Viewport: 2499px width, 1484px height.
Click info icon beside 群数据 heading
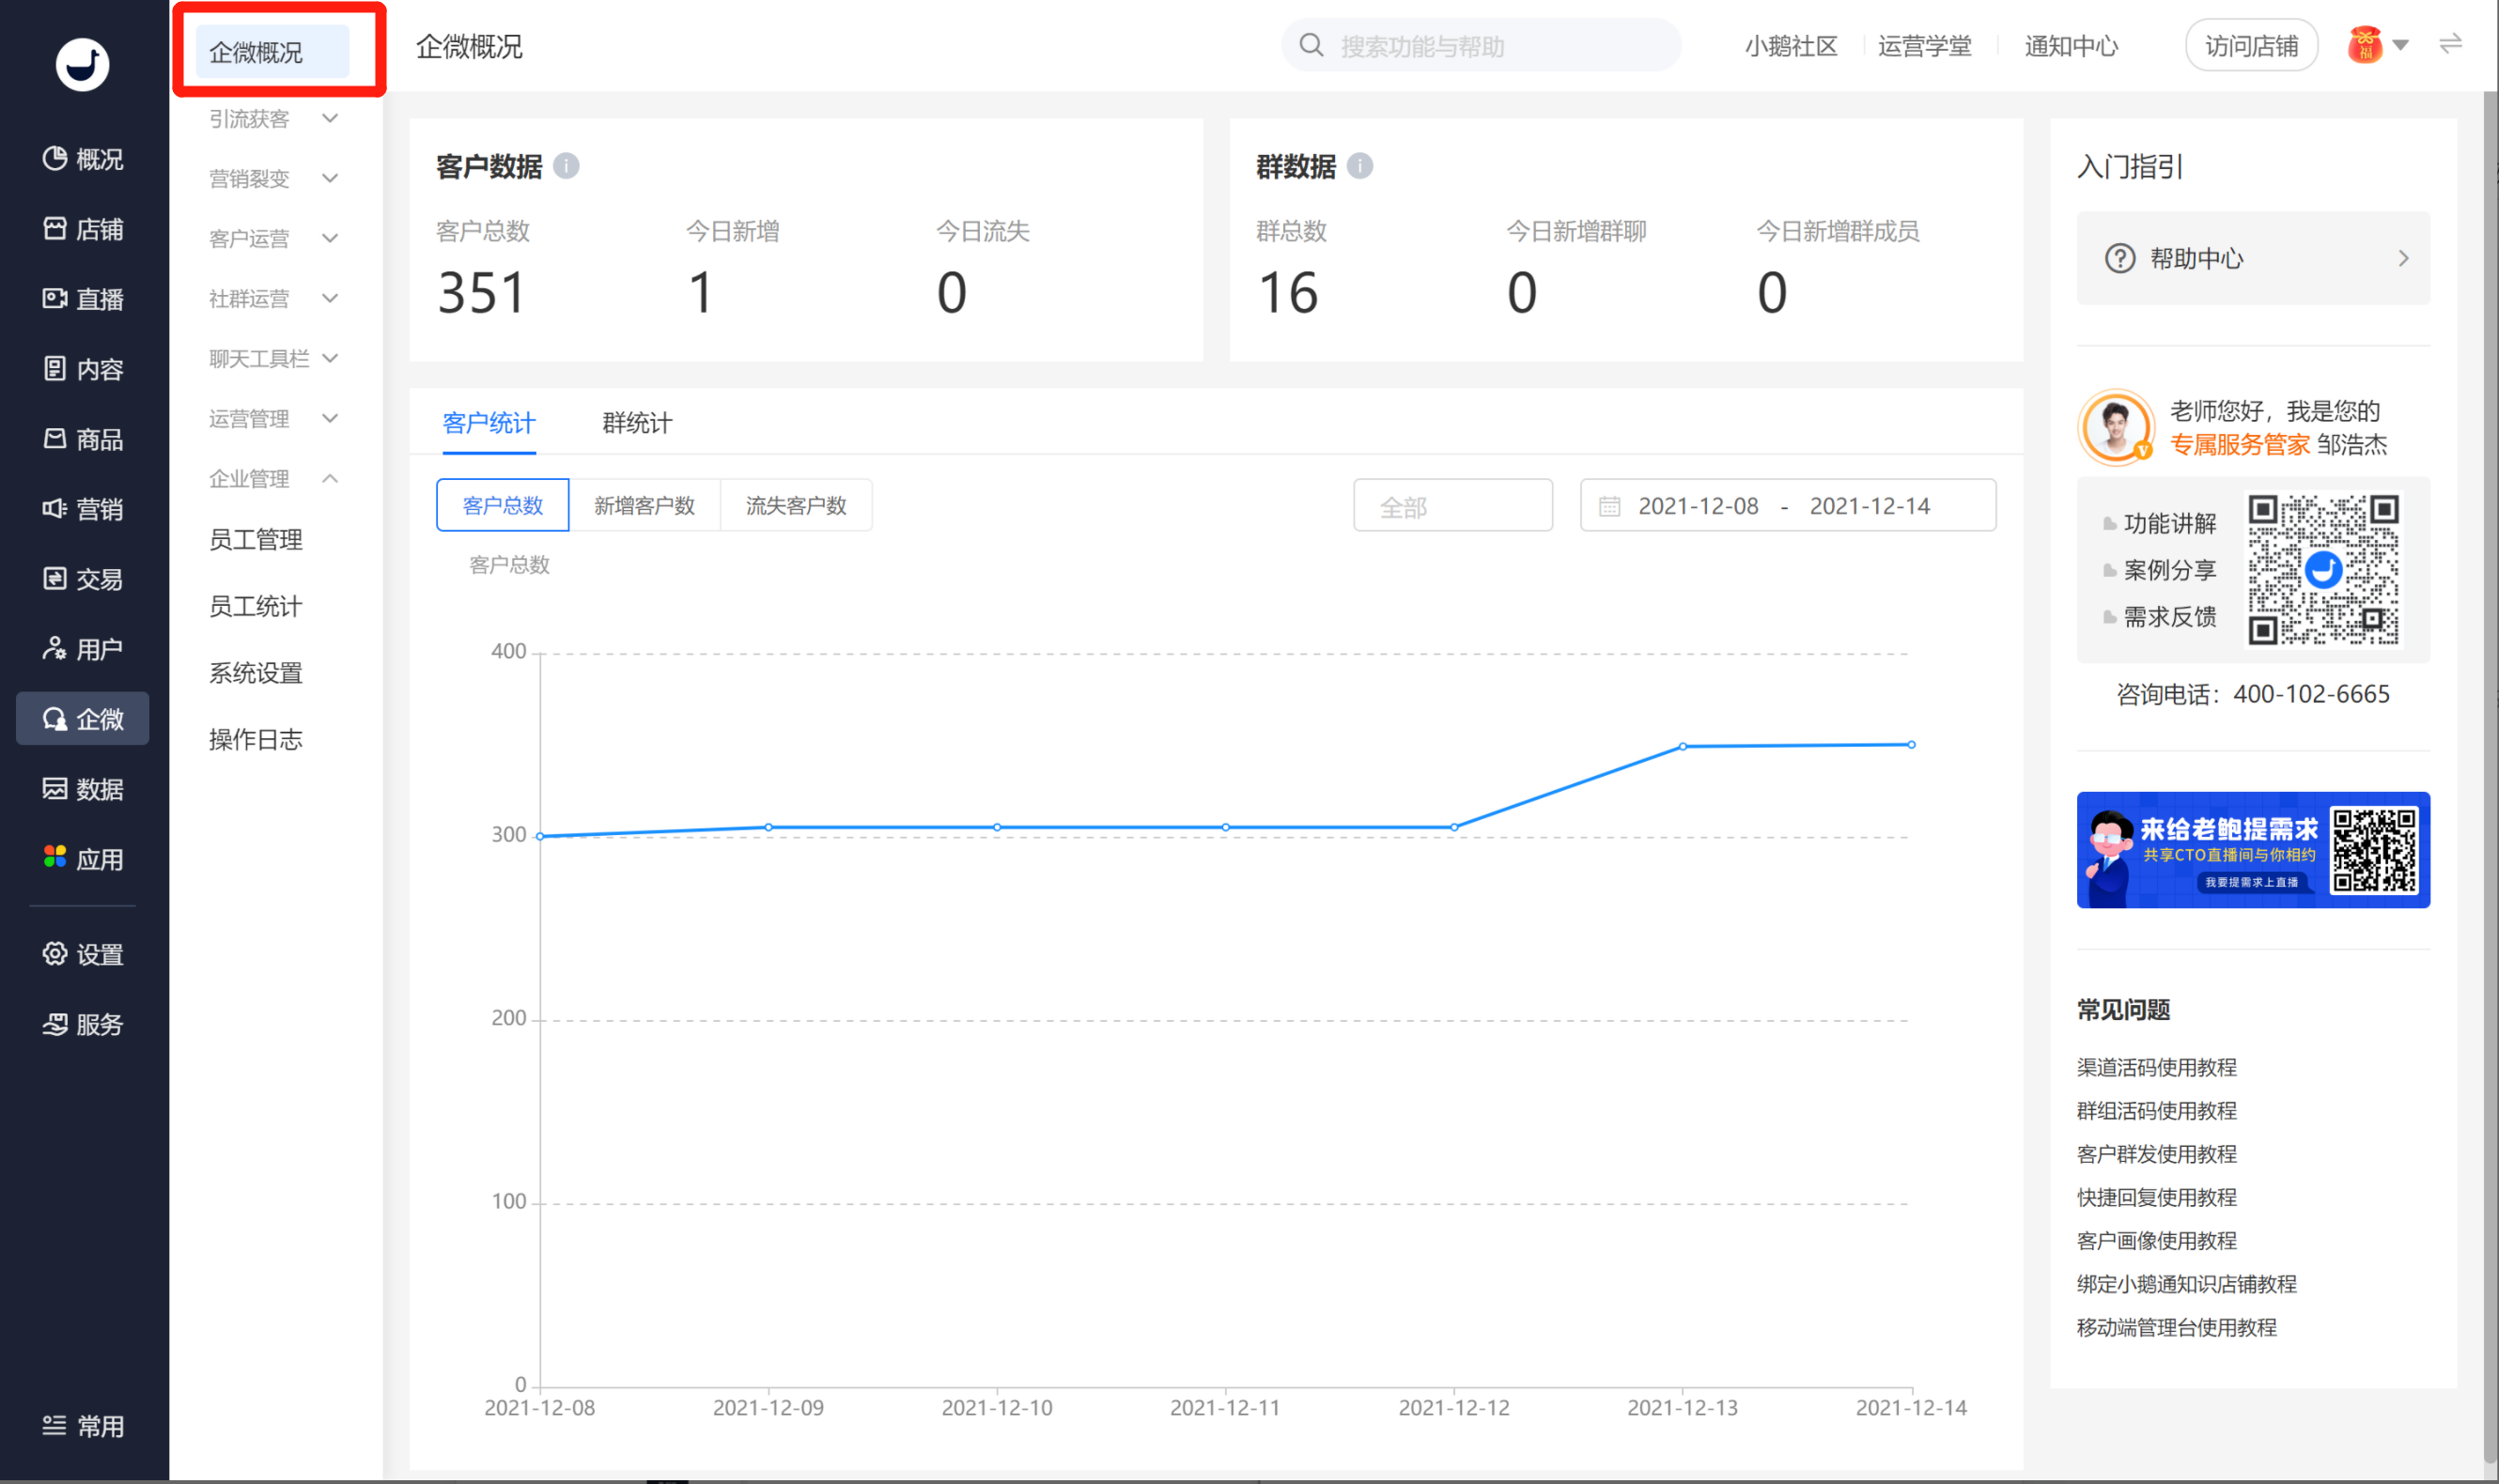(1359, 165)
